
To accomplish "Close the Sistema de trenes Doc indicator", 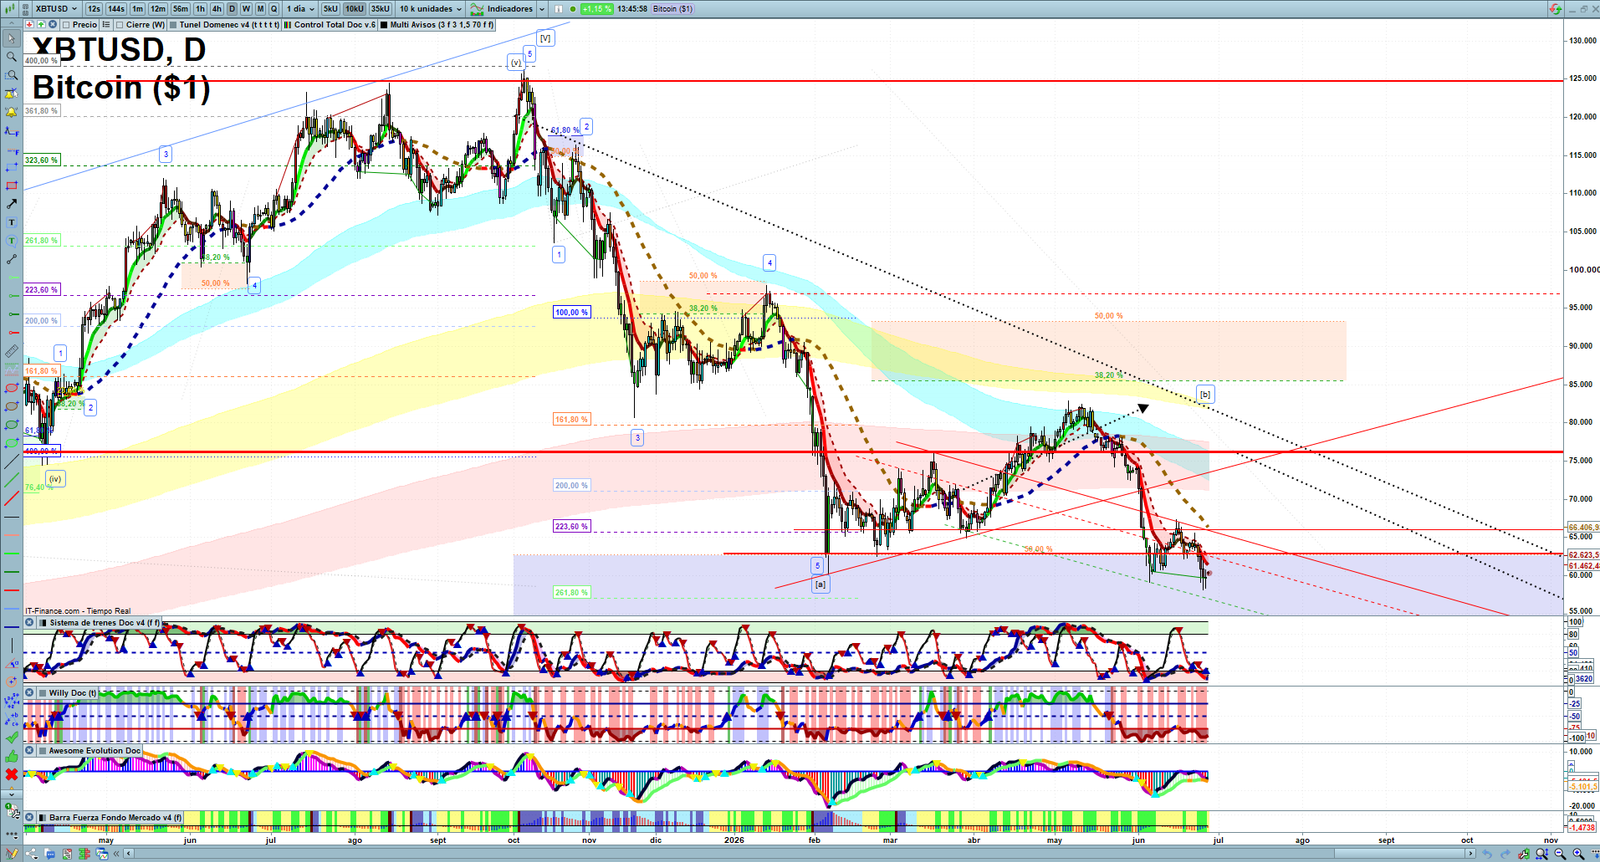I will pyautogui.click(x=30, y=623).
